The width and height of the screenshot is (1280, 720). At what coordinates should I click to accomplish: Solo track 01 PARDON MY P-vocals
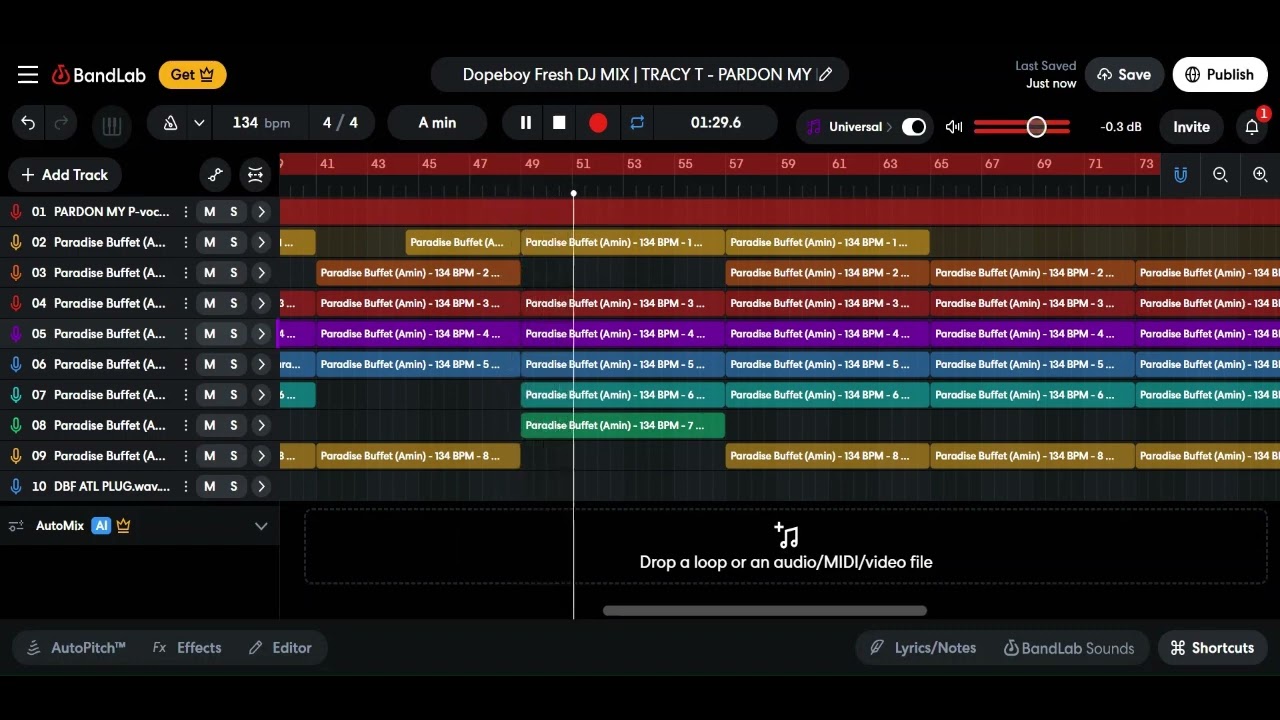pos(234,212)
